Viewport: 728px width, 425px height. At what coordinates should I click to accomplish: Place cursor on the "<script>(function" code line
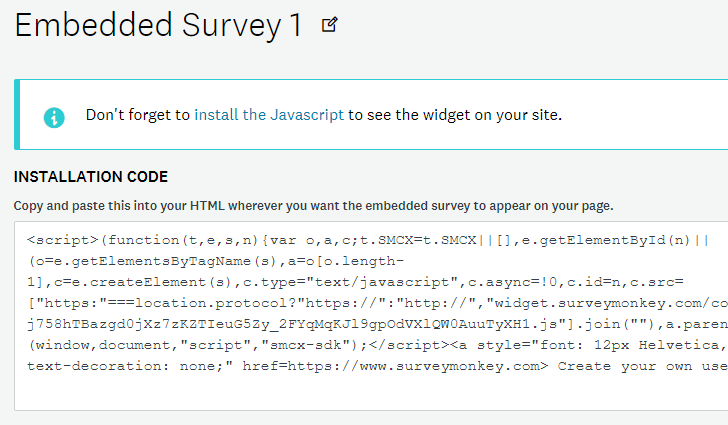click(x=368, y=240)
